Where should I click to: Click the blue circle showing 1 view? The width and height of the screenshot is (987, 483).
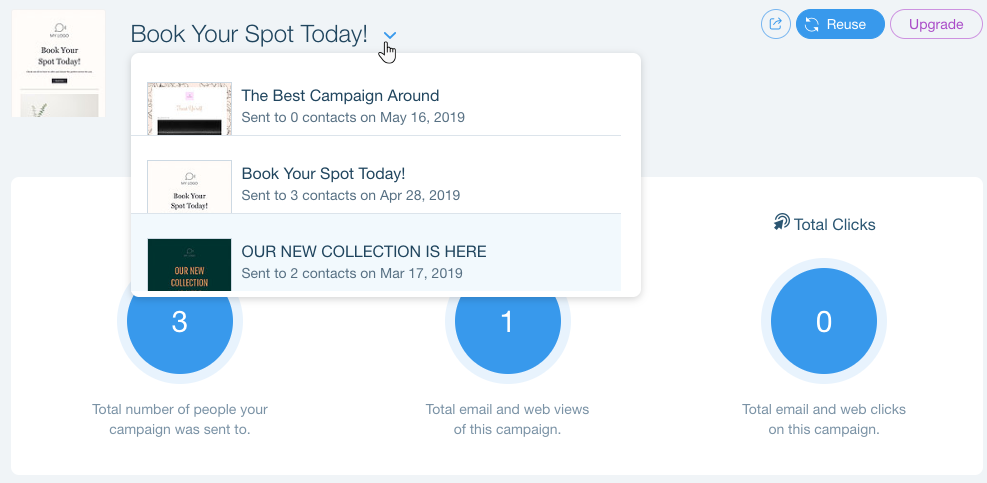click(507, 321)
